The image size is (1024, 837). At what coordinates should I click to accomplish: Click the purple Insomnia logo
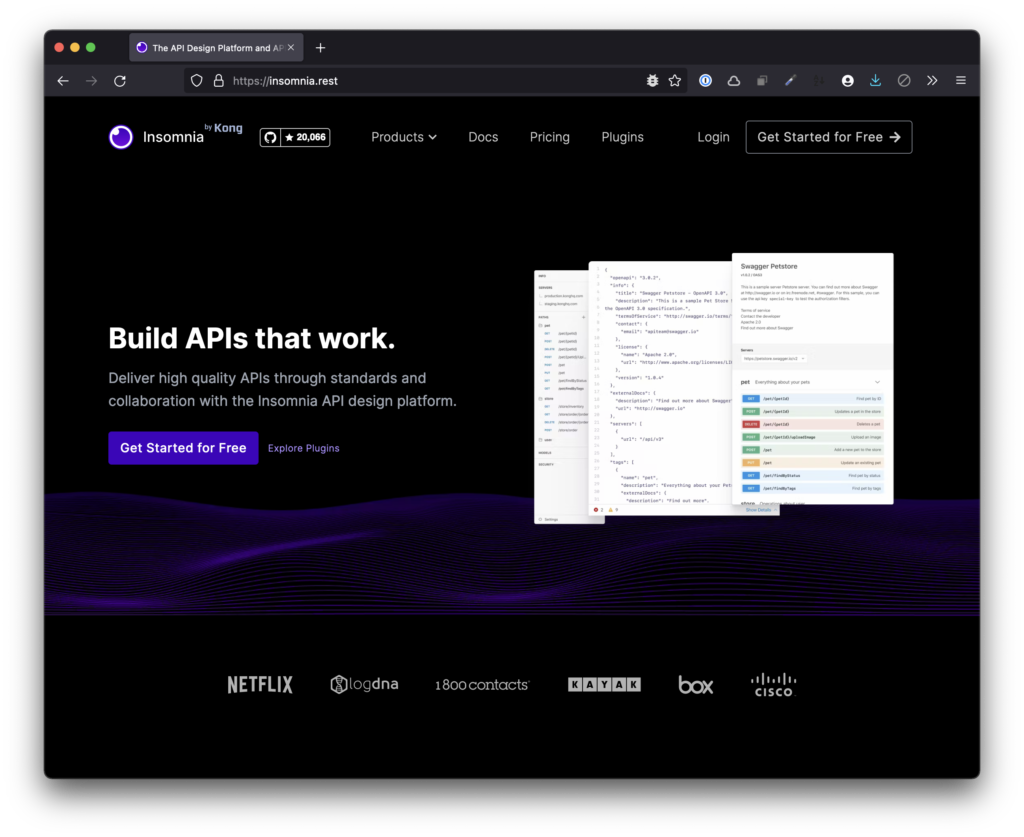tap(121, 137)
